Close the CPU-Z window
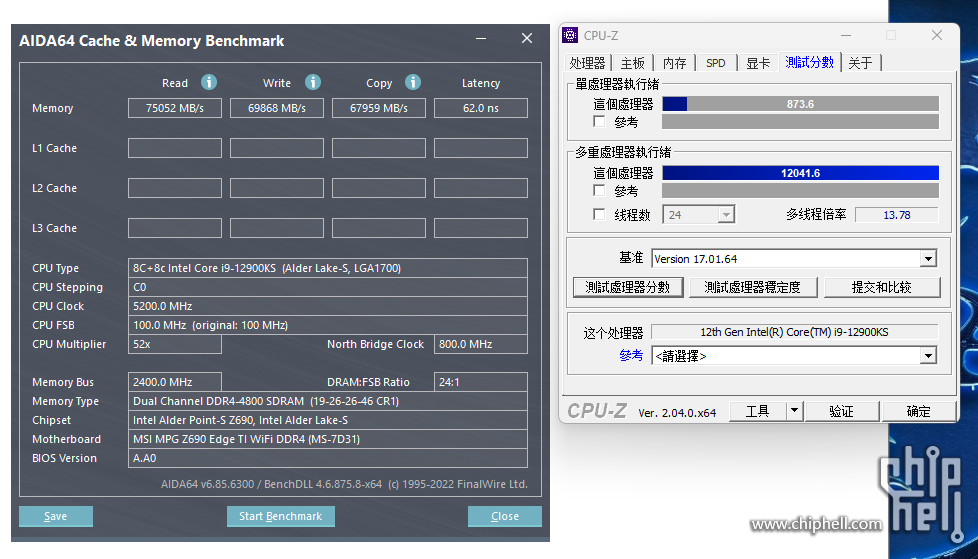Screen dimensions: 978x559 [937, 36]
